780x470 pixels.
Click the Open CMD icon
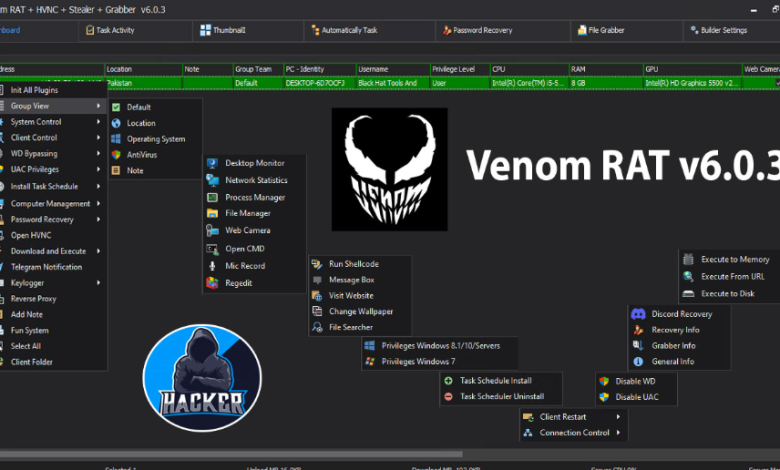212,249
